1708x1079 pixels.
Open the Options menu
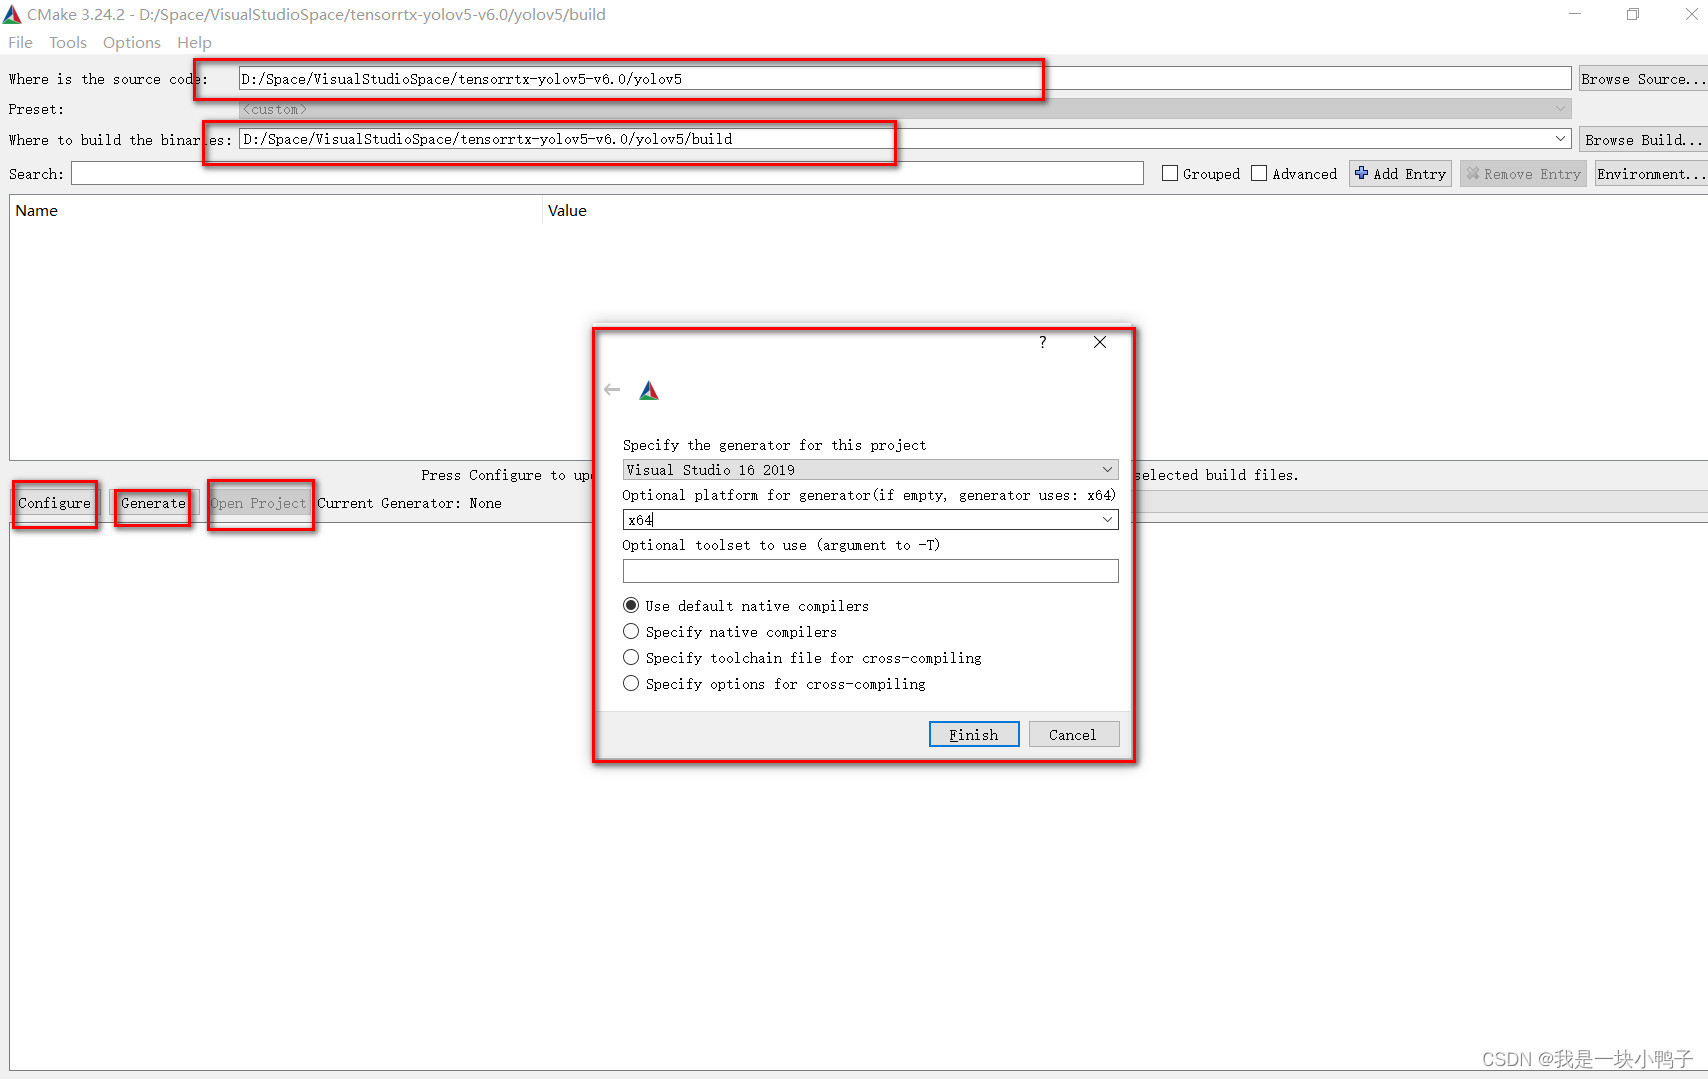click(x=132, y=42)
